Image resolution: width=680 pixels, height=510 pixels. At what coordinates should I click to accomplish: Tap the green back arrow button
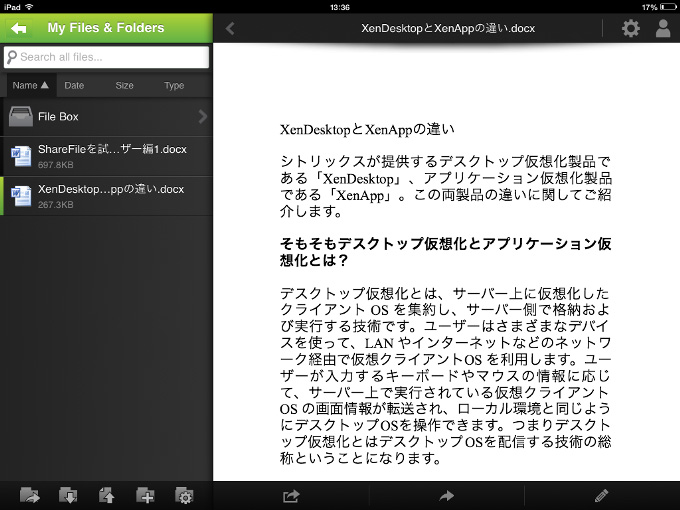click(x=19, y=28)
